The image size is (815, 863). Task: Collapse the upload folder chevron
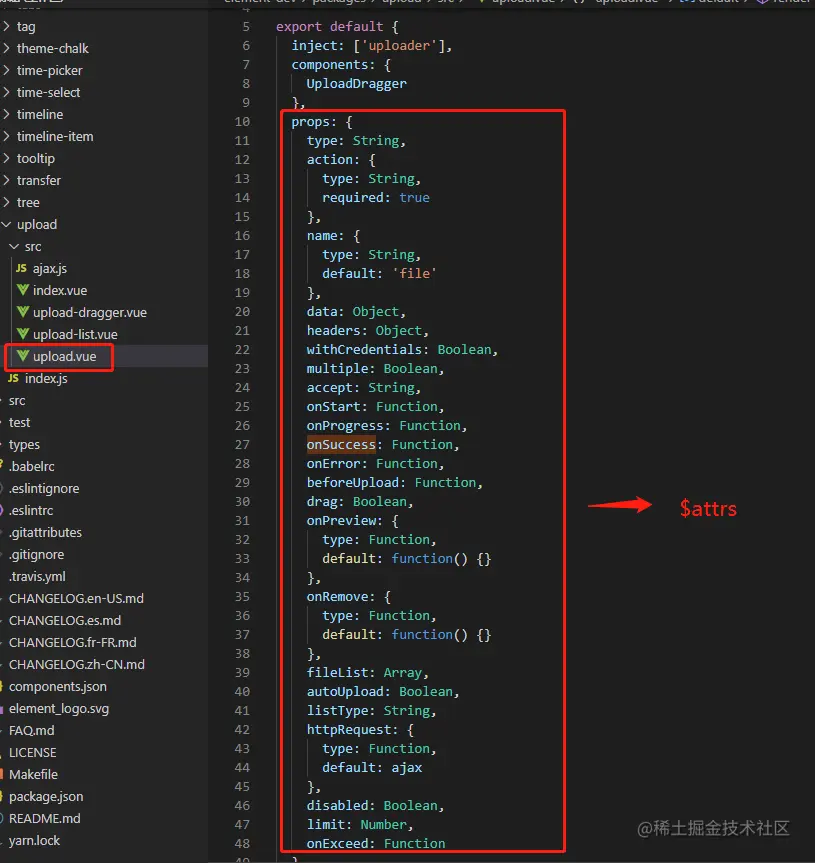pyautogui.click(x=6, y=224)
